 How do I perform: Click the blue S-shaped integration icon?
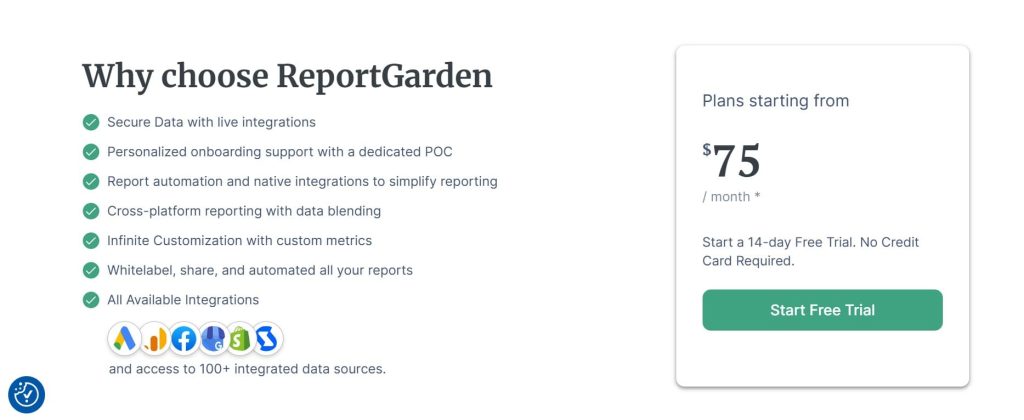268,339
